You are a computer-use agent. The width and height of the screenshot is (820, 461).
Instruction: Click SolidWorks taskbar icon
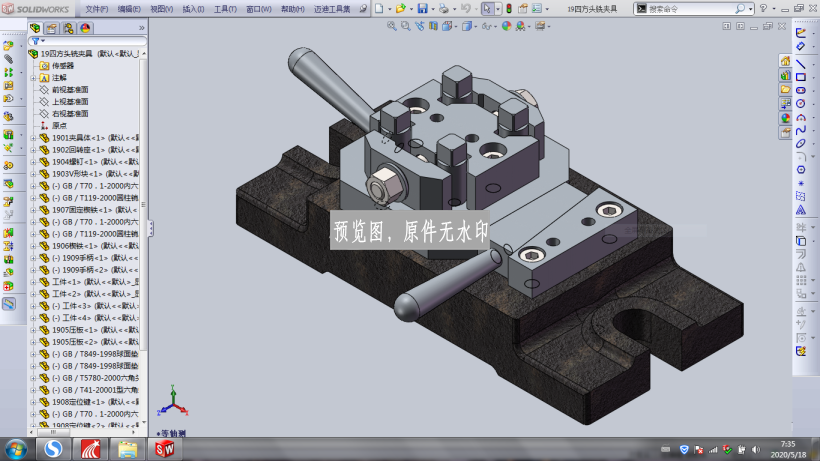(x=164, y=449)
